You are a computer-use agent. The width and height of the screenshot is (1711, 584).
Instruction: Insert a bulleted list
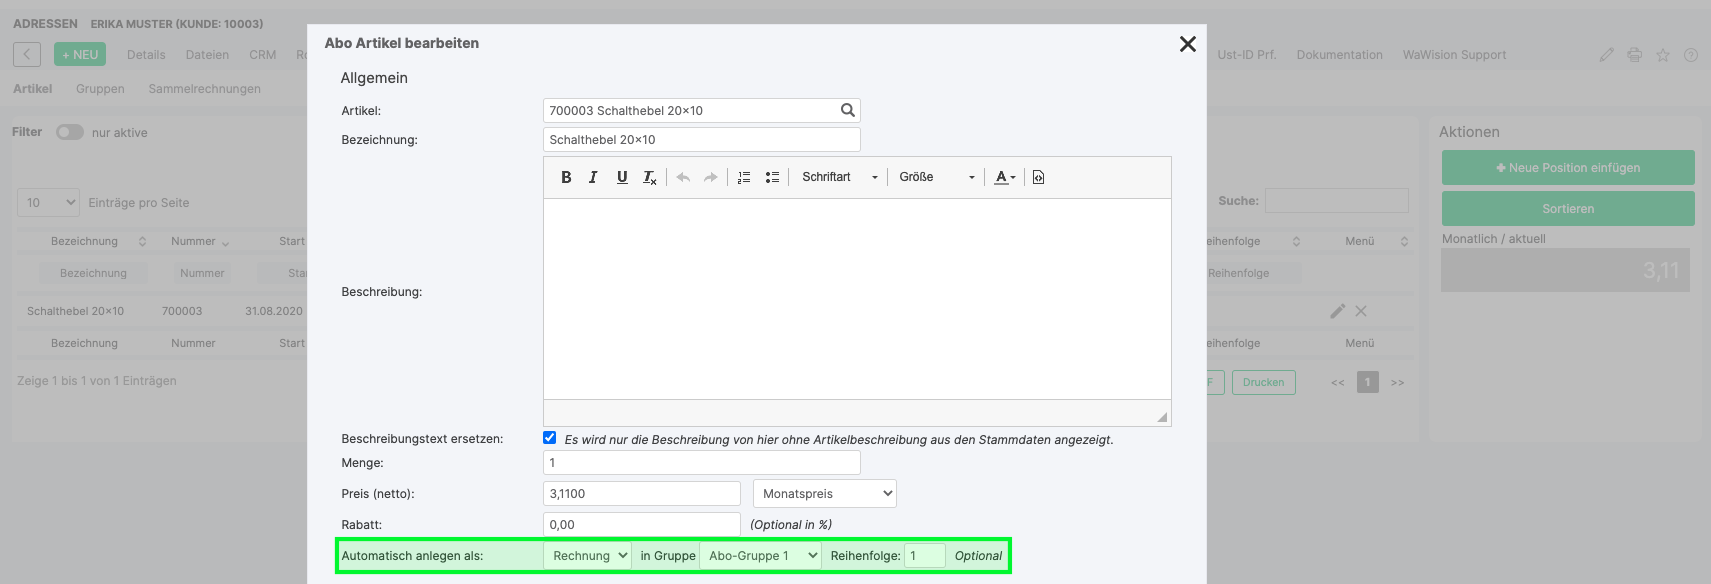click(772, 177)
